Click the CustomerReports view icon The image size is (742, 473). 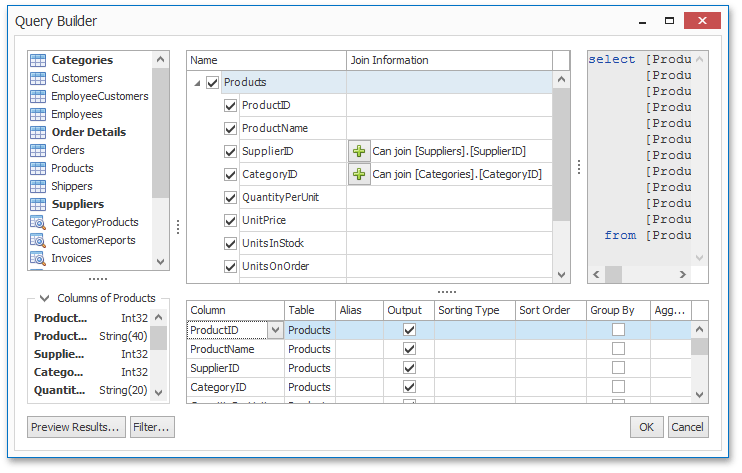[x=38, y=240]
